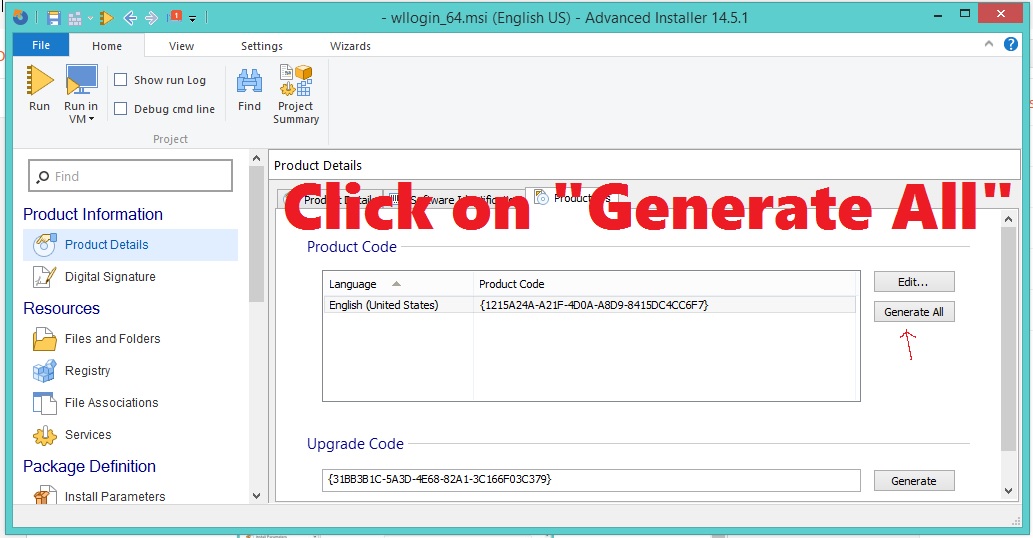Select the Home ribbon tab
Viewport: 1033px width, 538px height.
107,46
